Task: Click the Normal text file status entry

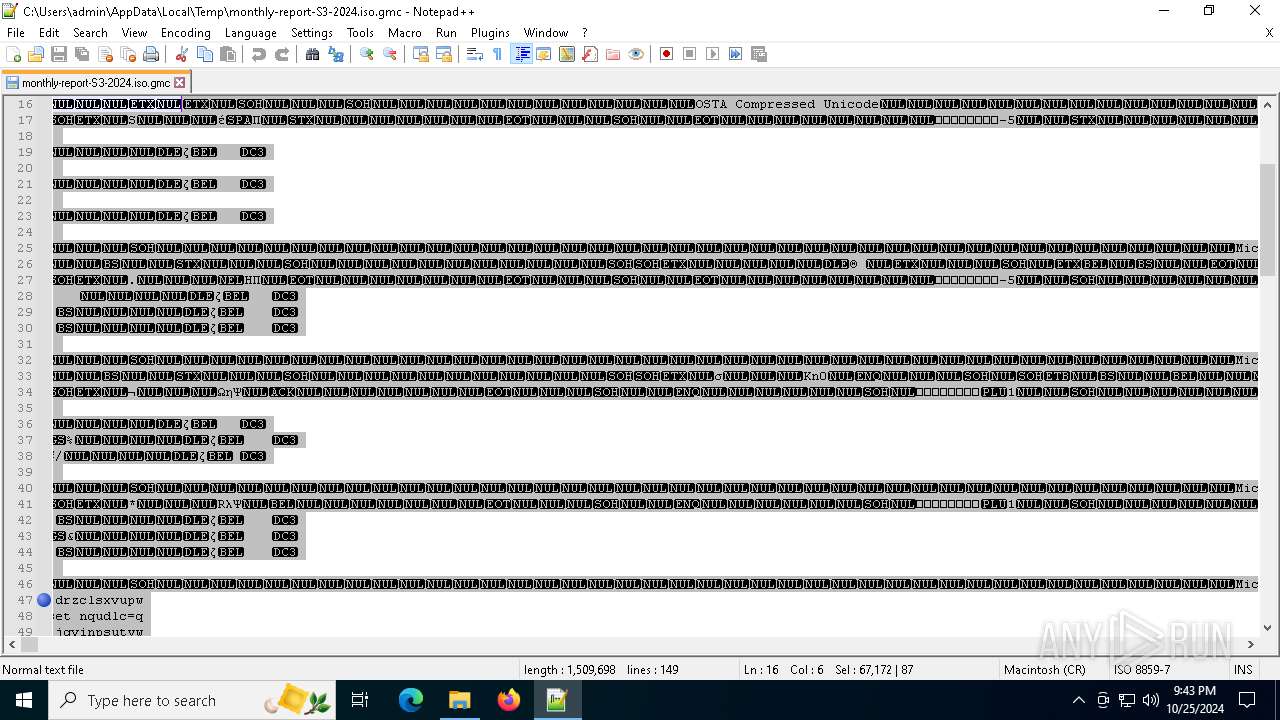Action: (43, 670)
